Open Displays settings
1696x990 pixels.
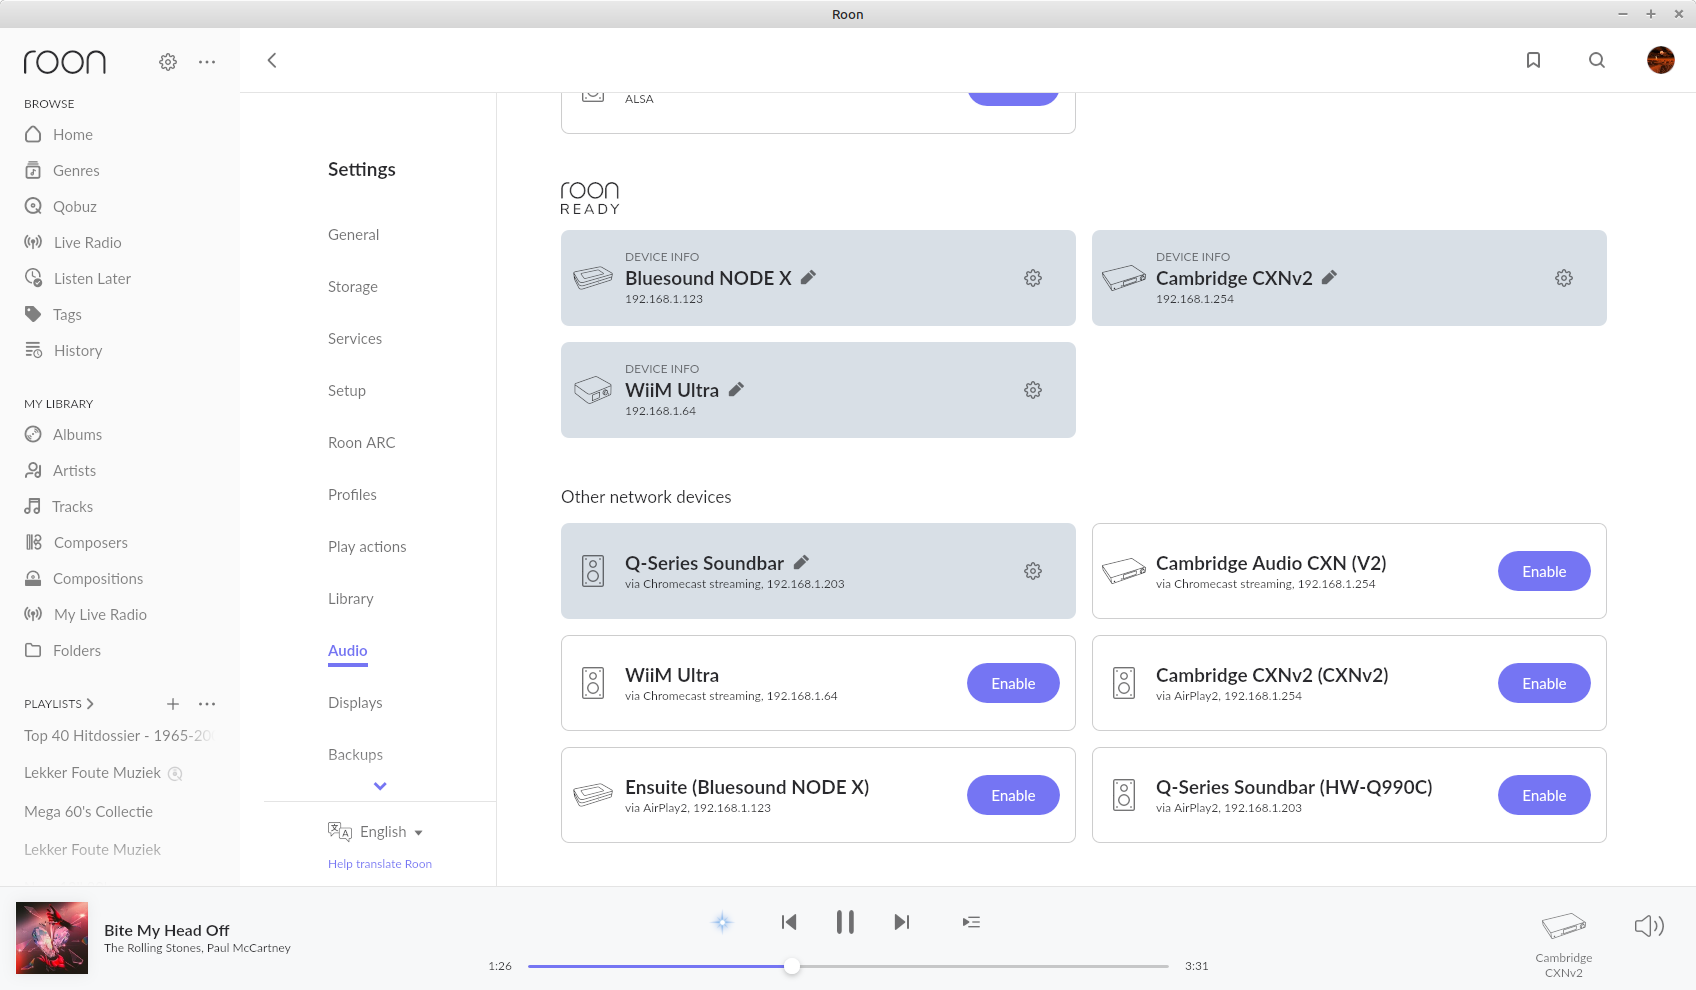[x=355, y=703]
